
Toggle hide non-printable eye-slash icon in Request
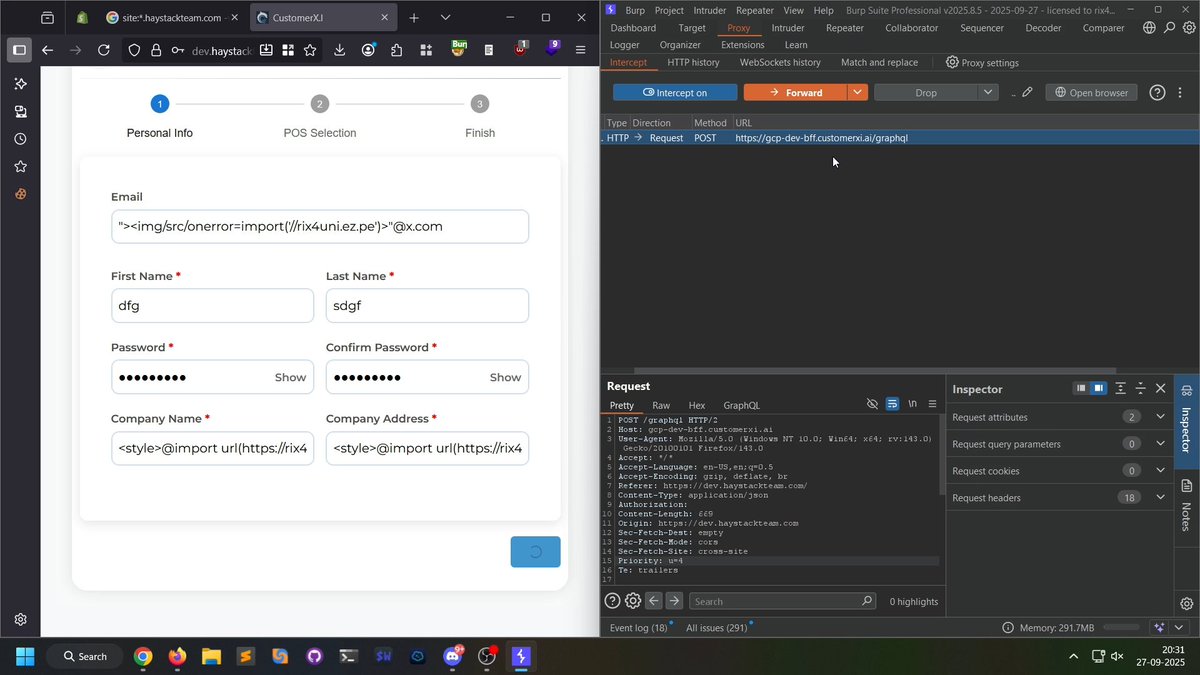point(872,404)
